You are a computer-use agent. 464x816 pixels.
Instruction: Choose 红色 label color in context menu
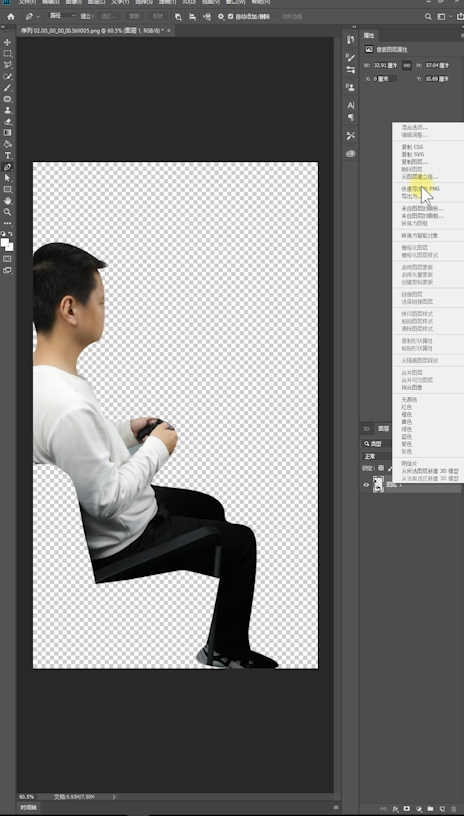tap(406, 407)
